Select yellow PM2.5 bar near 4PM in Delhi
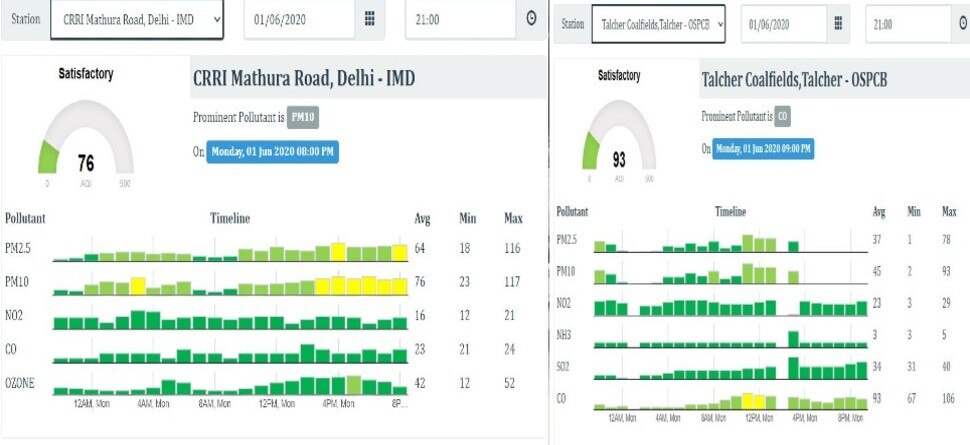 (x=338, y=252)
